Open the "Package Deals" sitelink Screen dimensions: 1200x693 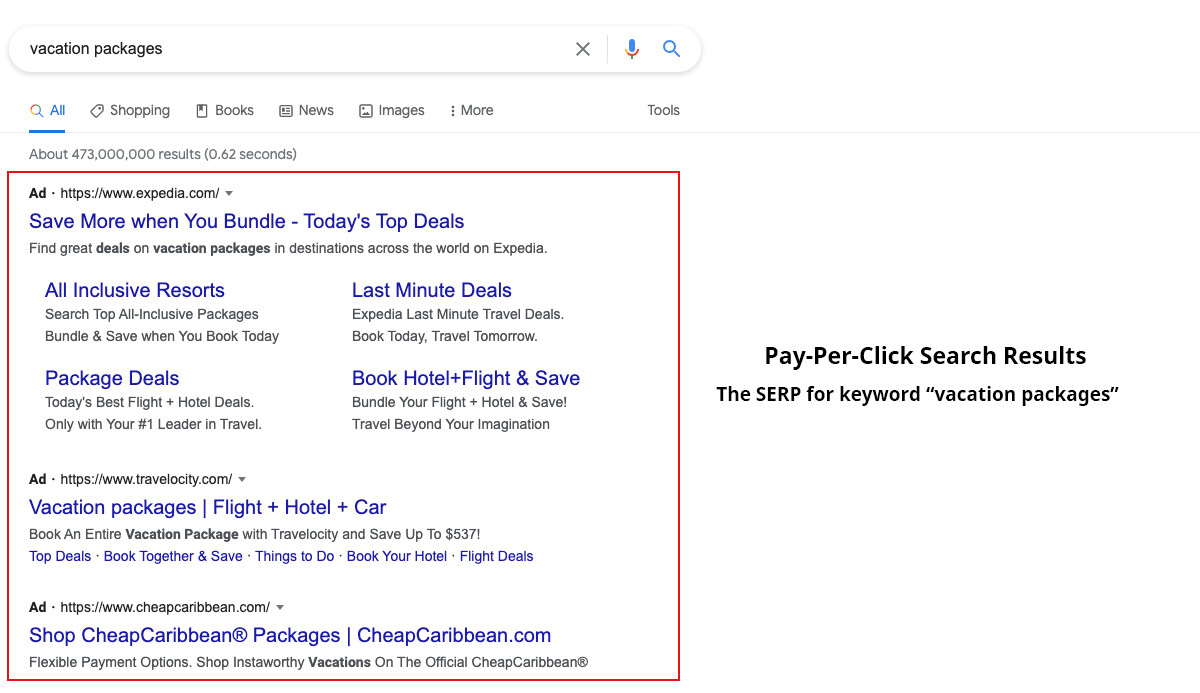point(112,378)
